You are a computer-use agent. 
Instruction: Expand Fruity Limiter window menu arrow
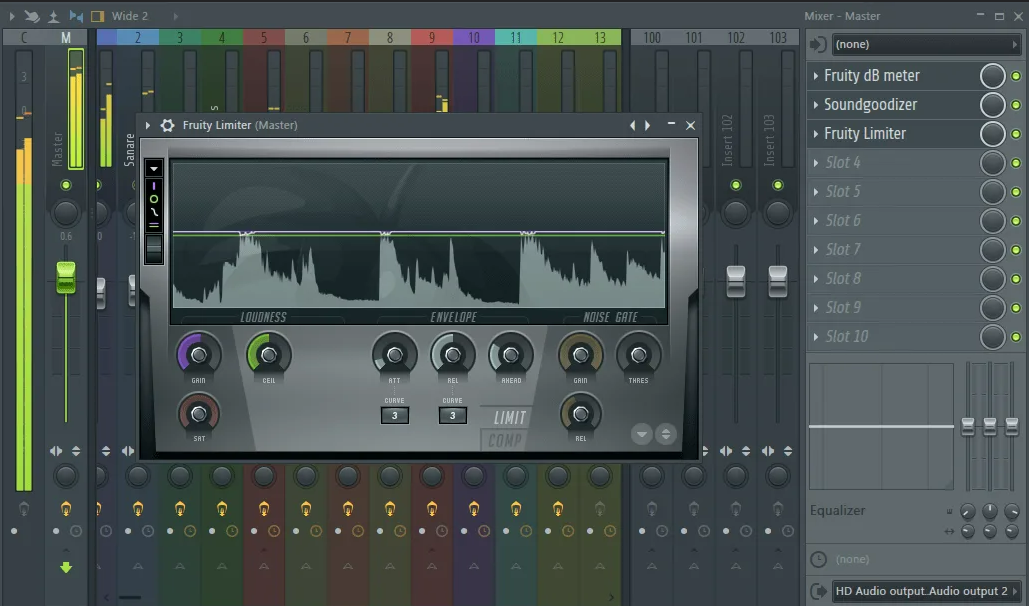pos(148,125)
